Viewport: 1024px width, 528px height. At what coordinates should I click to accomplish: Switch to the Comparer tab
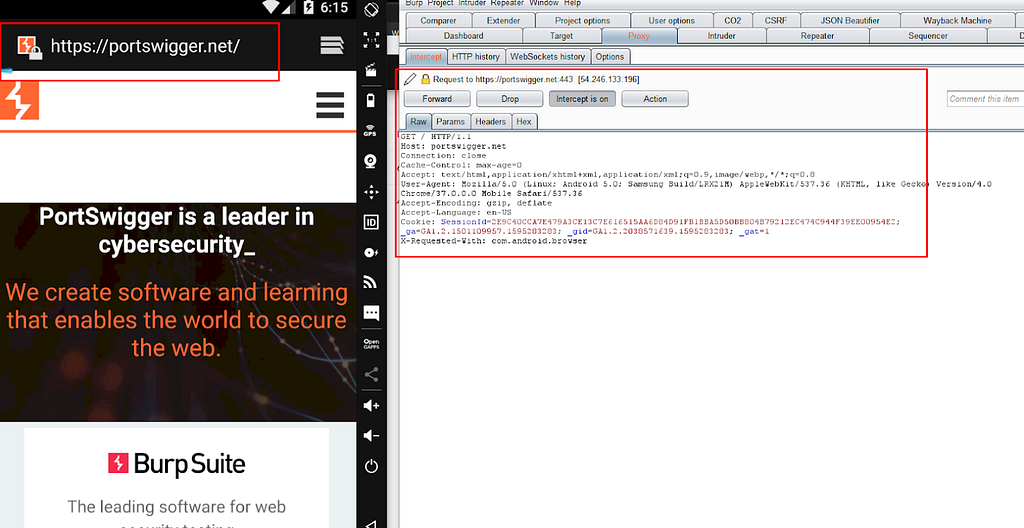(x=438, y=20)
